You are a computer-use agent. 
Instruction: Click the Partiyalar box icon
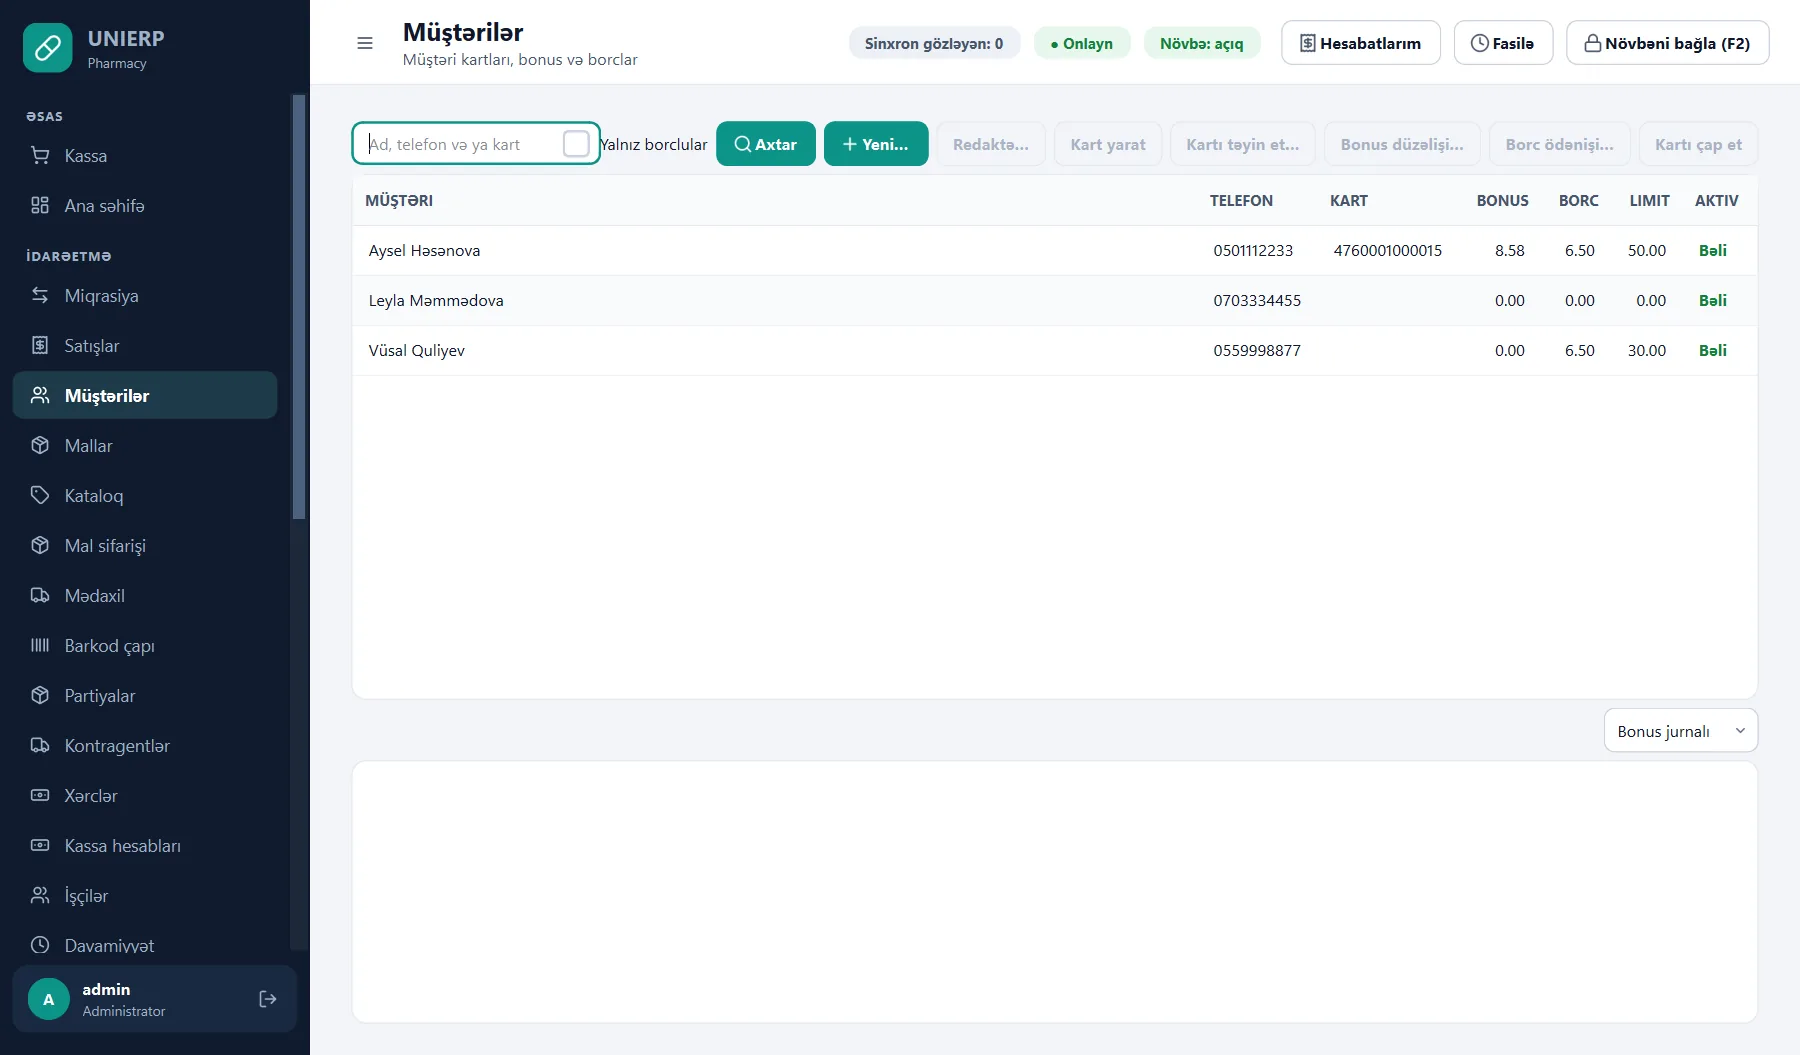tap(40, 695)
